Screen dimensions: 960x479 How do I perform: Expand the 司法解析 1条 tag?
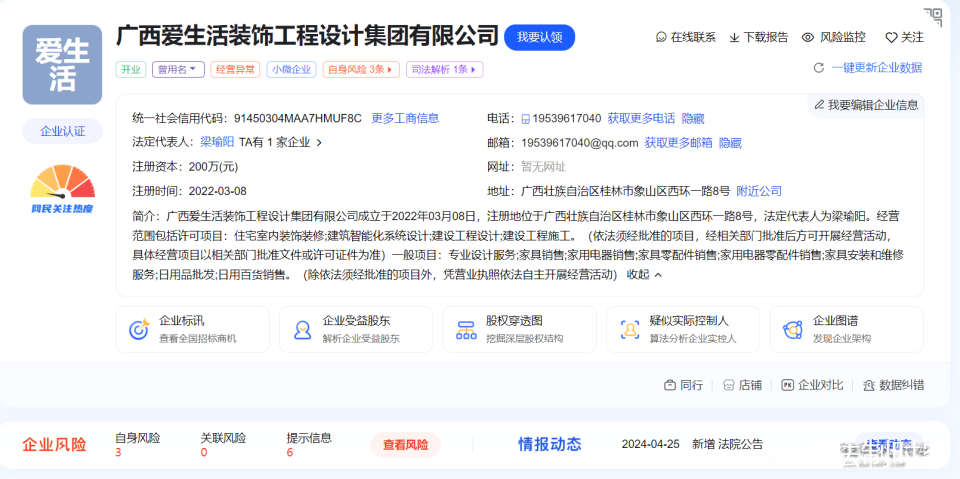tap(445, 70)
